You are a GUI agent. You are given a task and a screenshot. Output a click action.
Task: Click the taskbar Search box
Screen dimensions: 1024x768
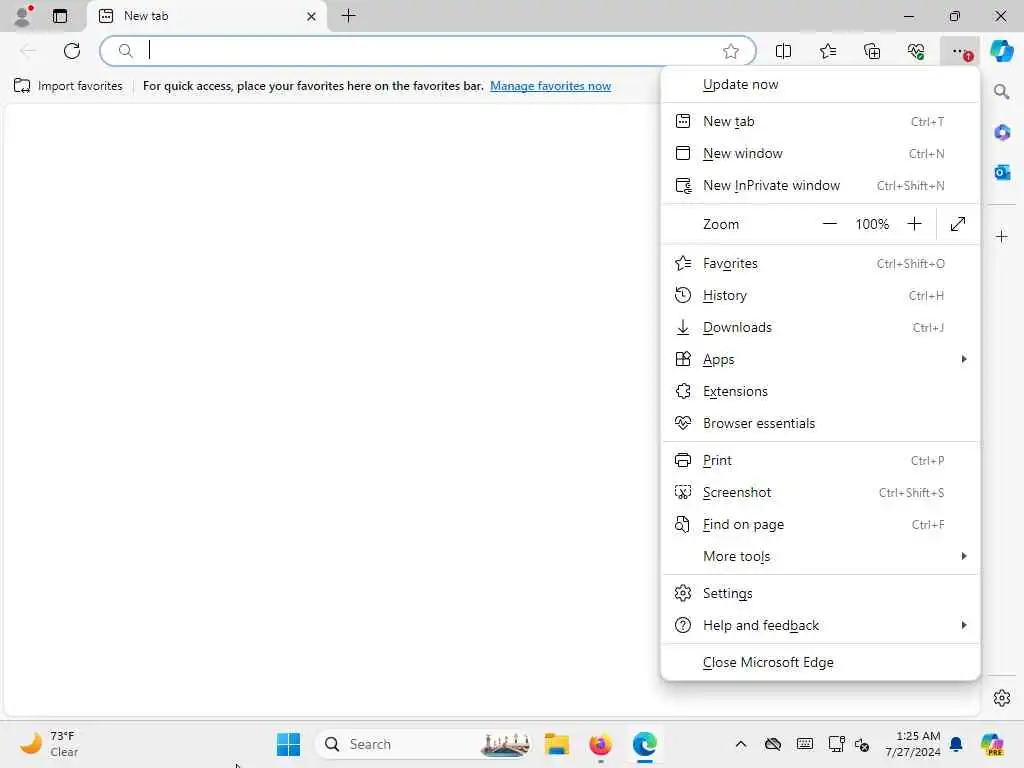[x=423, y=744]
